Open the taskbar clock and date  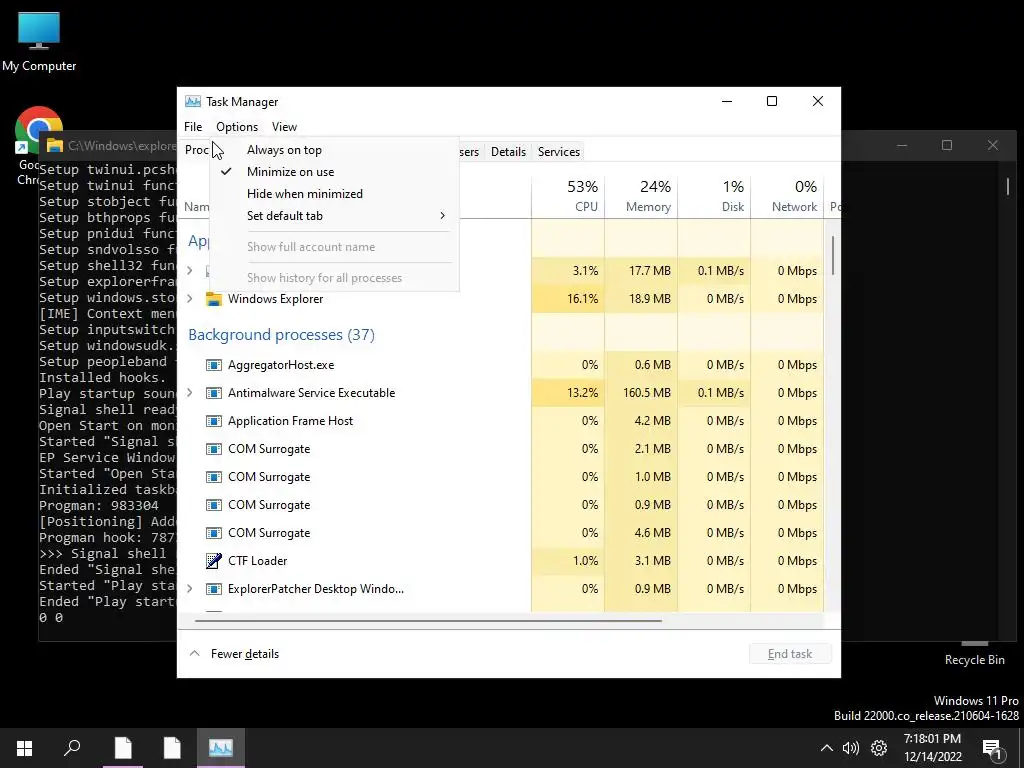pos(933,748)
